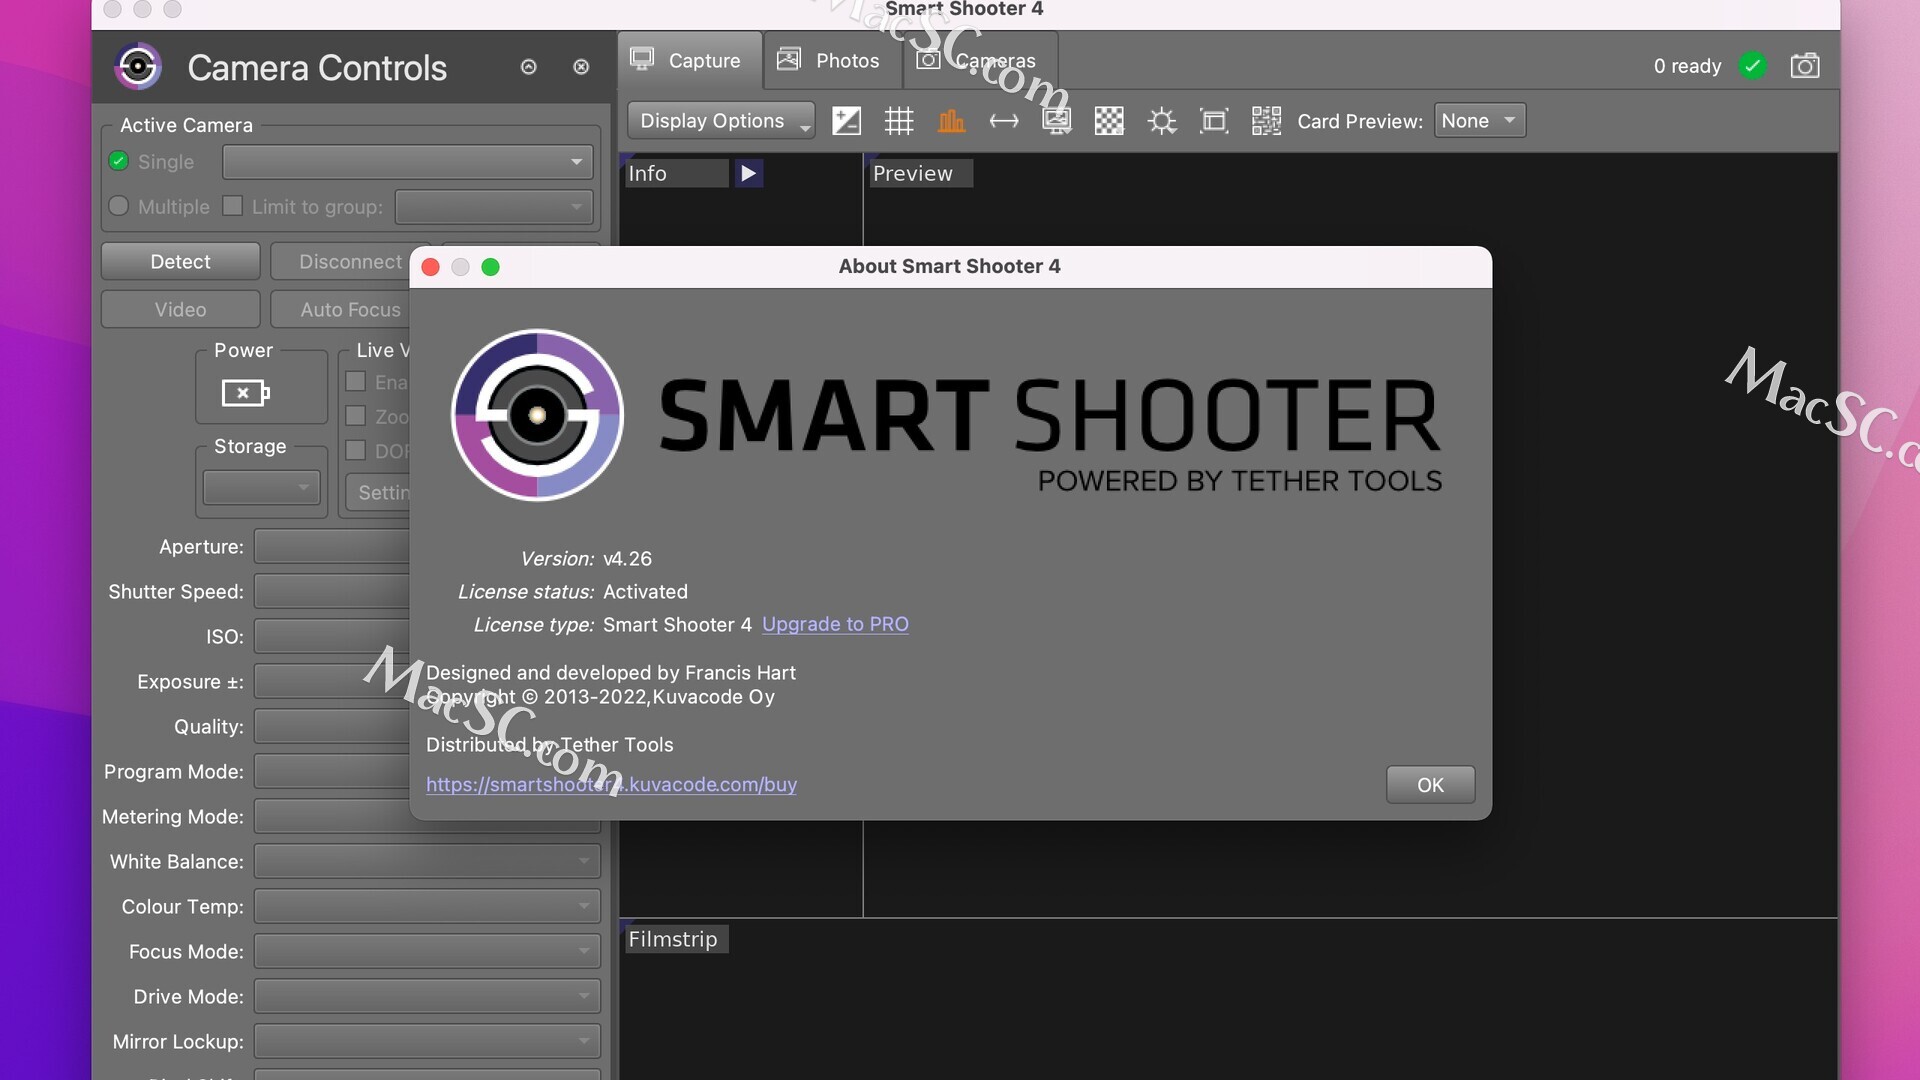1920x1080 pixels.
Task: Click the exposure adjustment icon
Action: click(847, 120)
